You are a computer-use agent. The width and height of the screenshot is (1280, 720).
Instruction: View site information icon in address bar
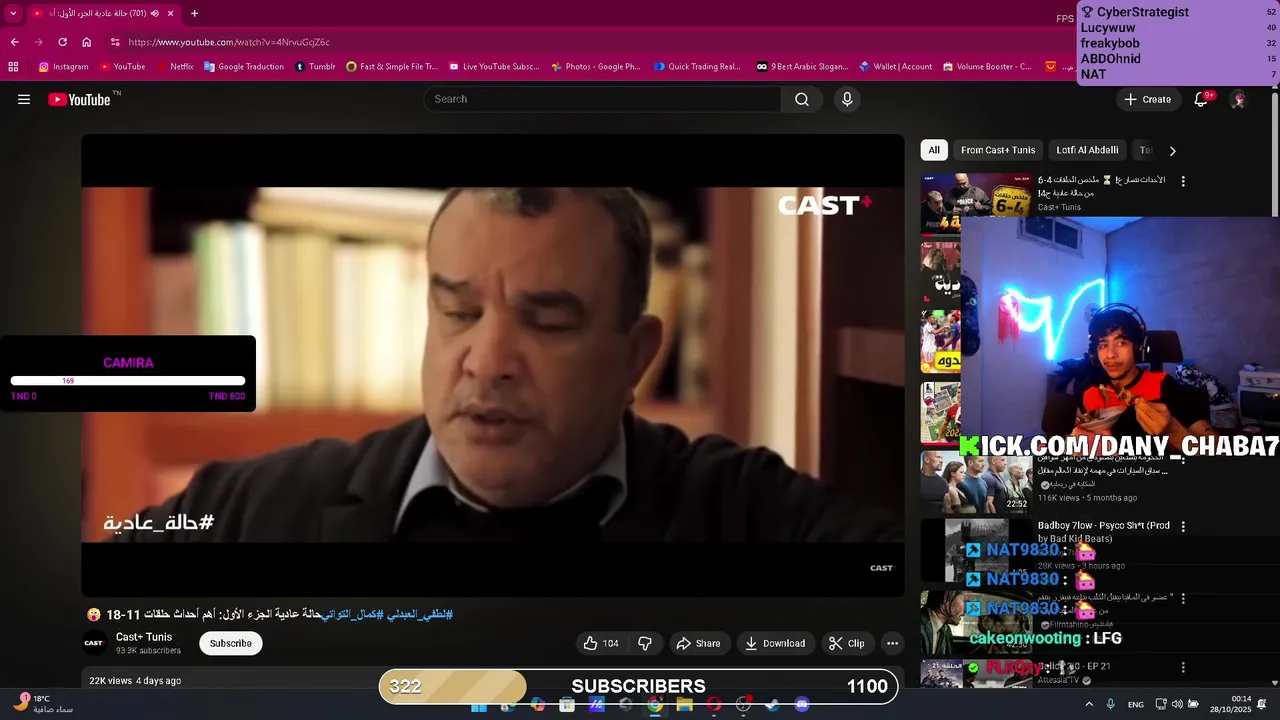(115, 42)
